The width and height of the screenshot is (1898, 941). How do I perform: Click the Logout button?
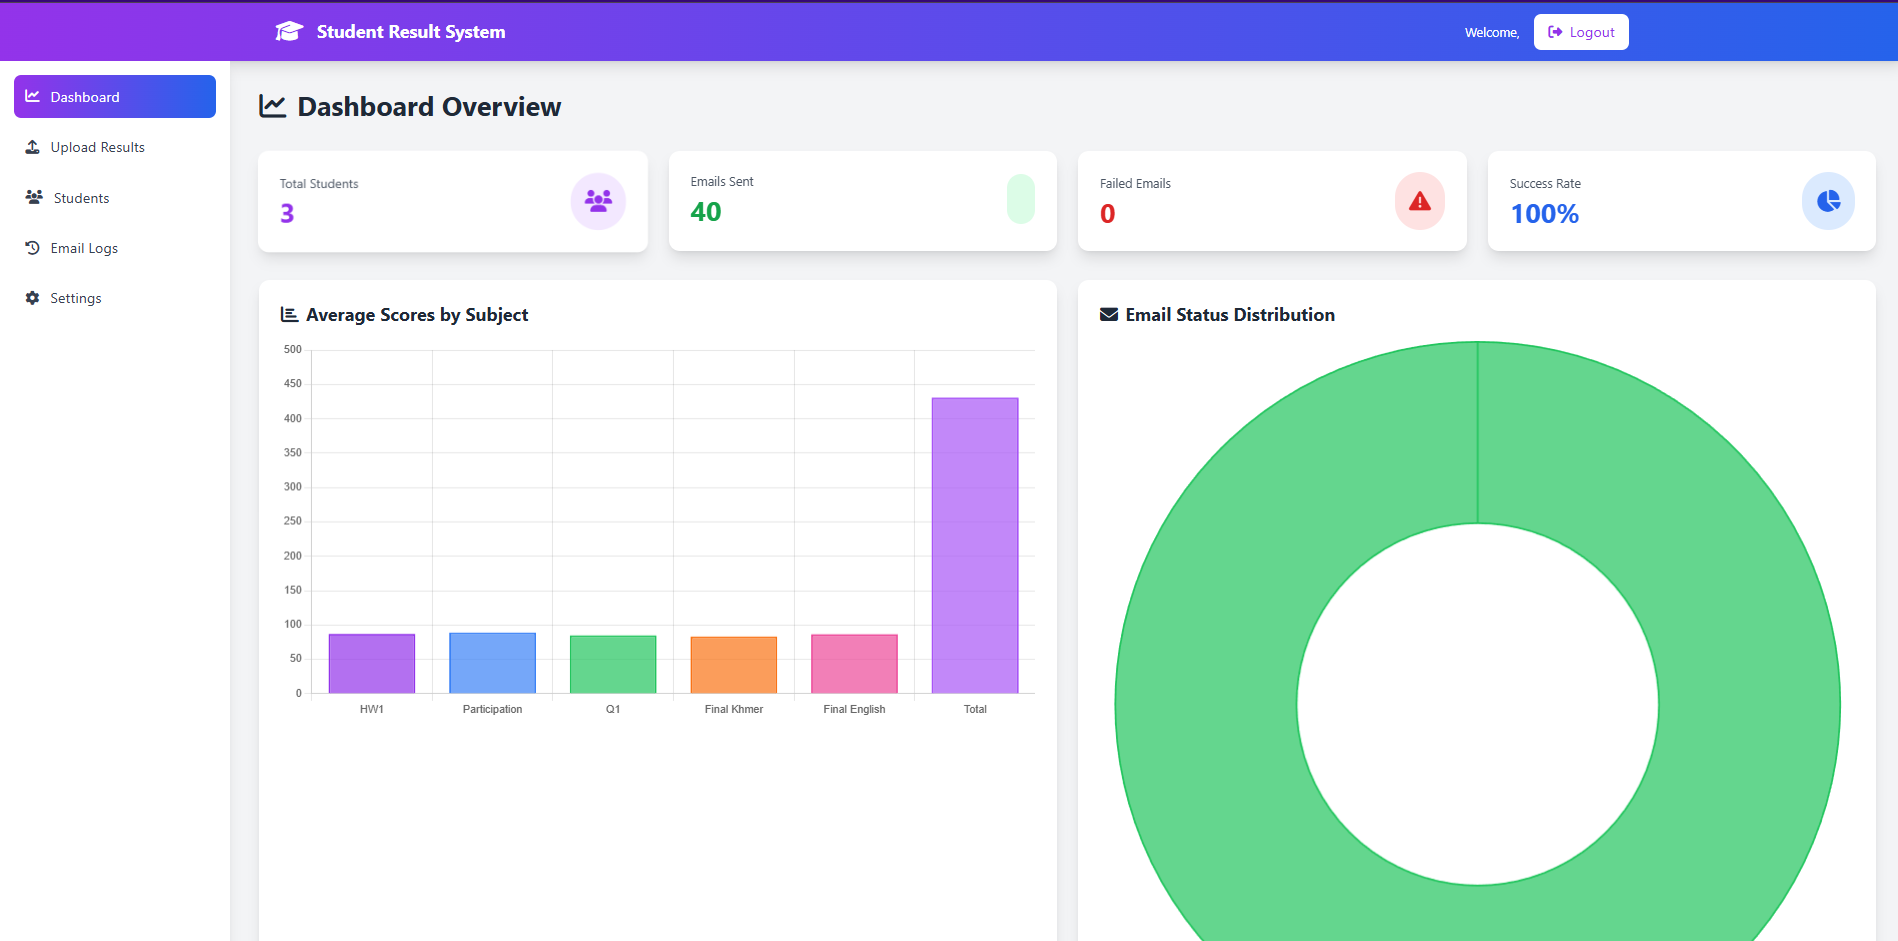tap(1580, 31)
